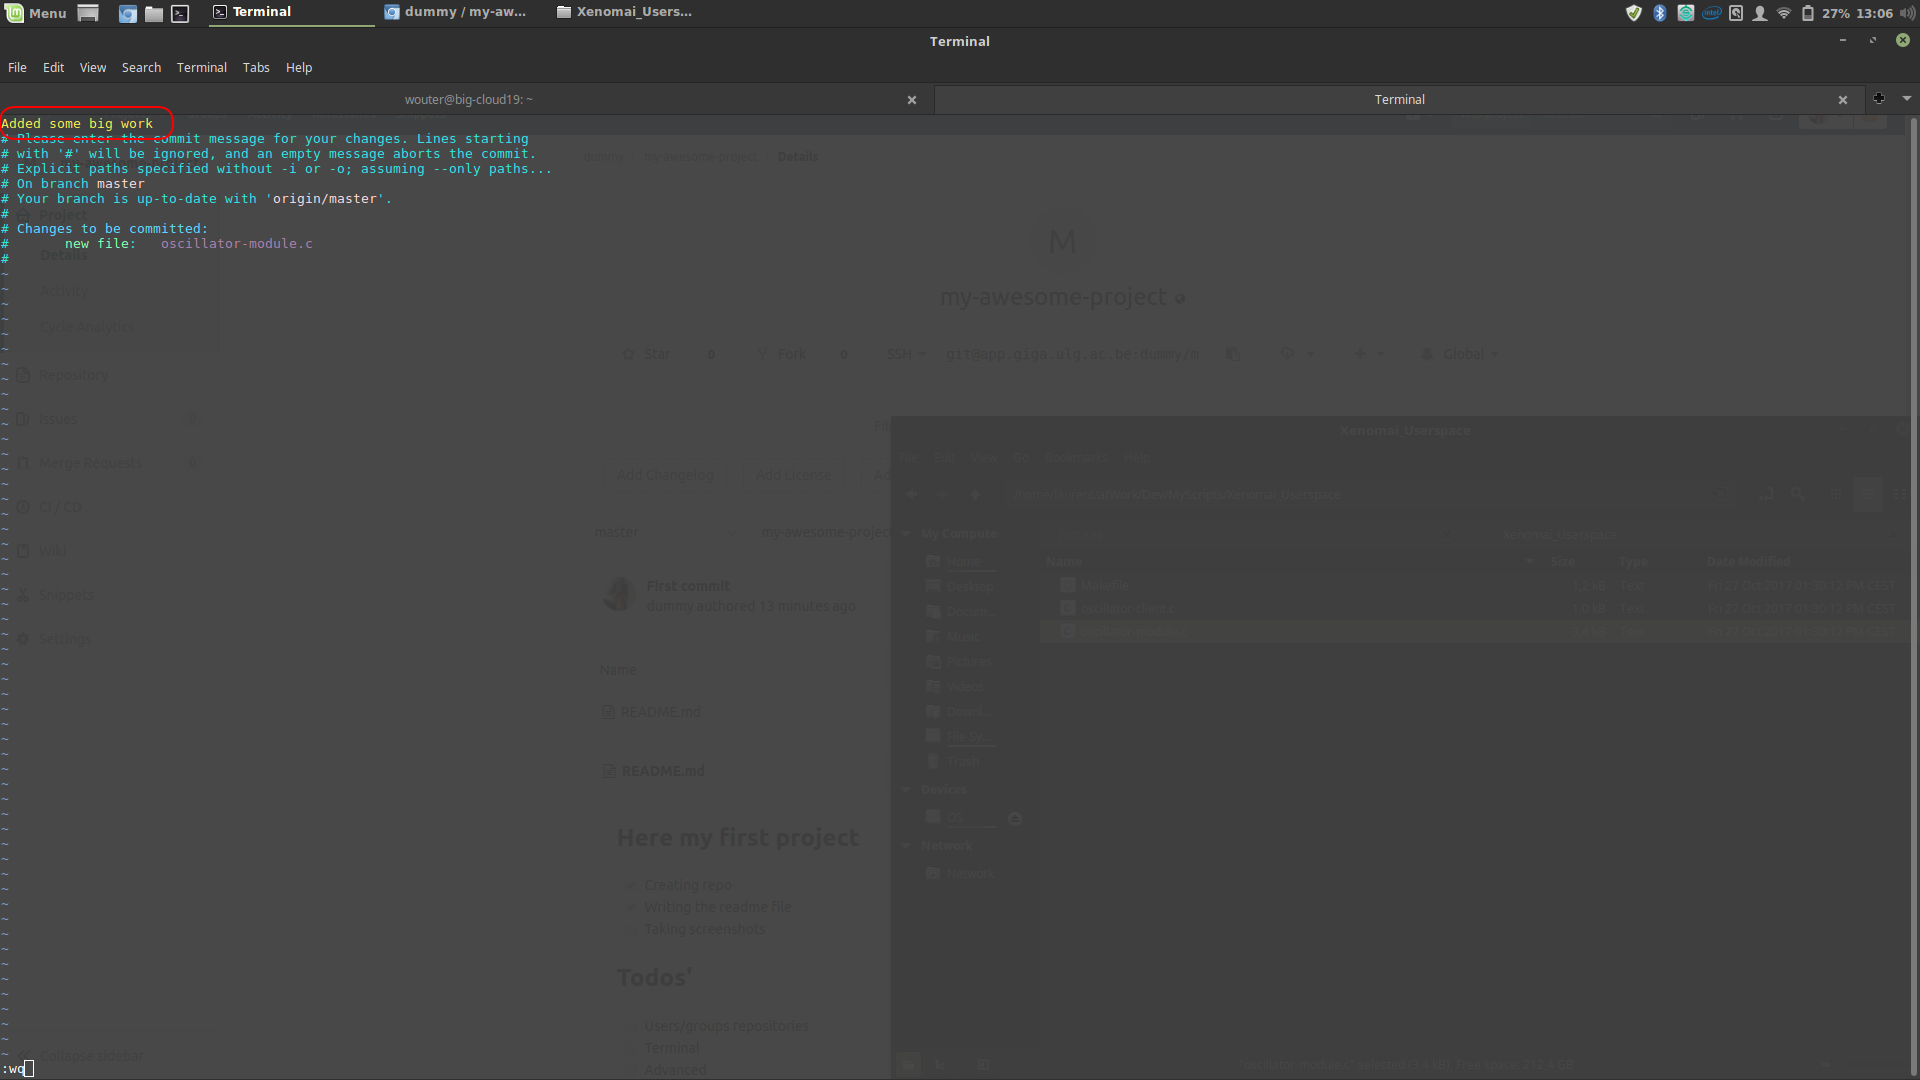Open the terminal Search menu

[141, 67]
